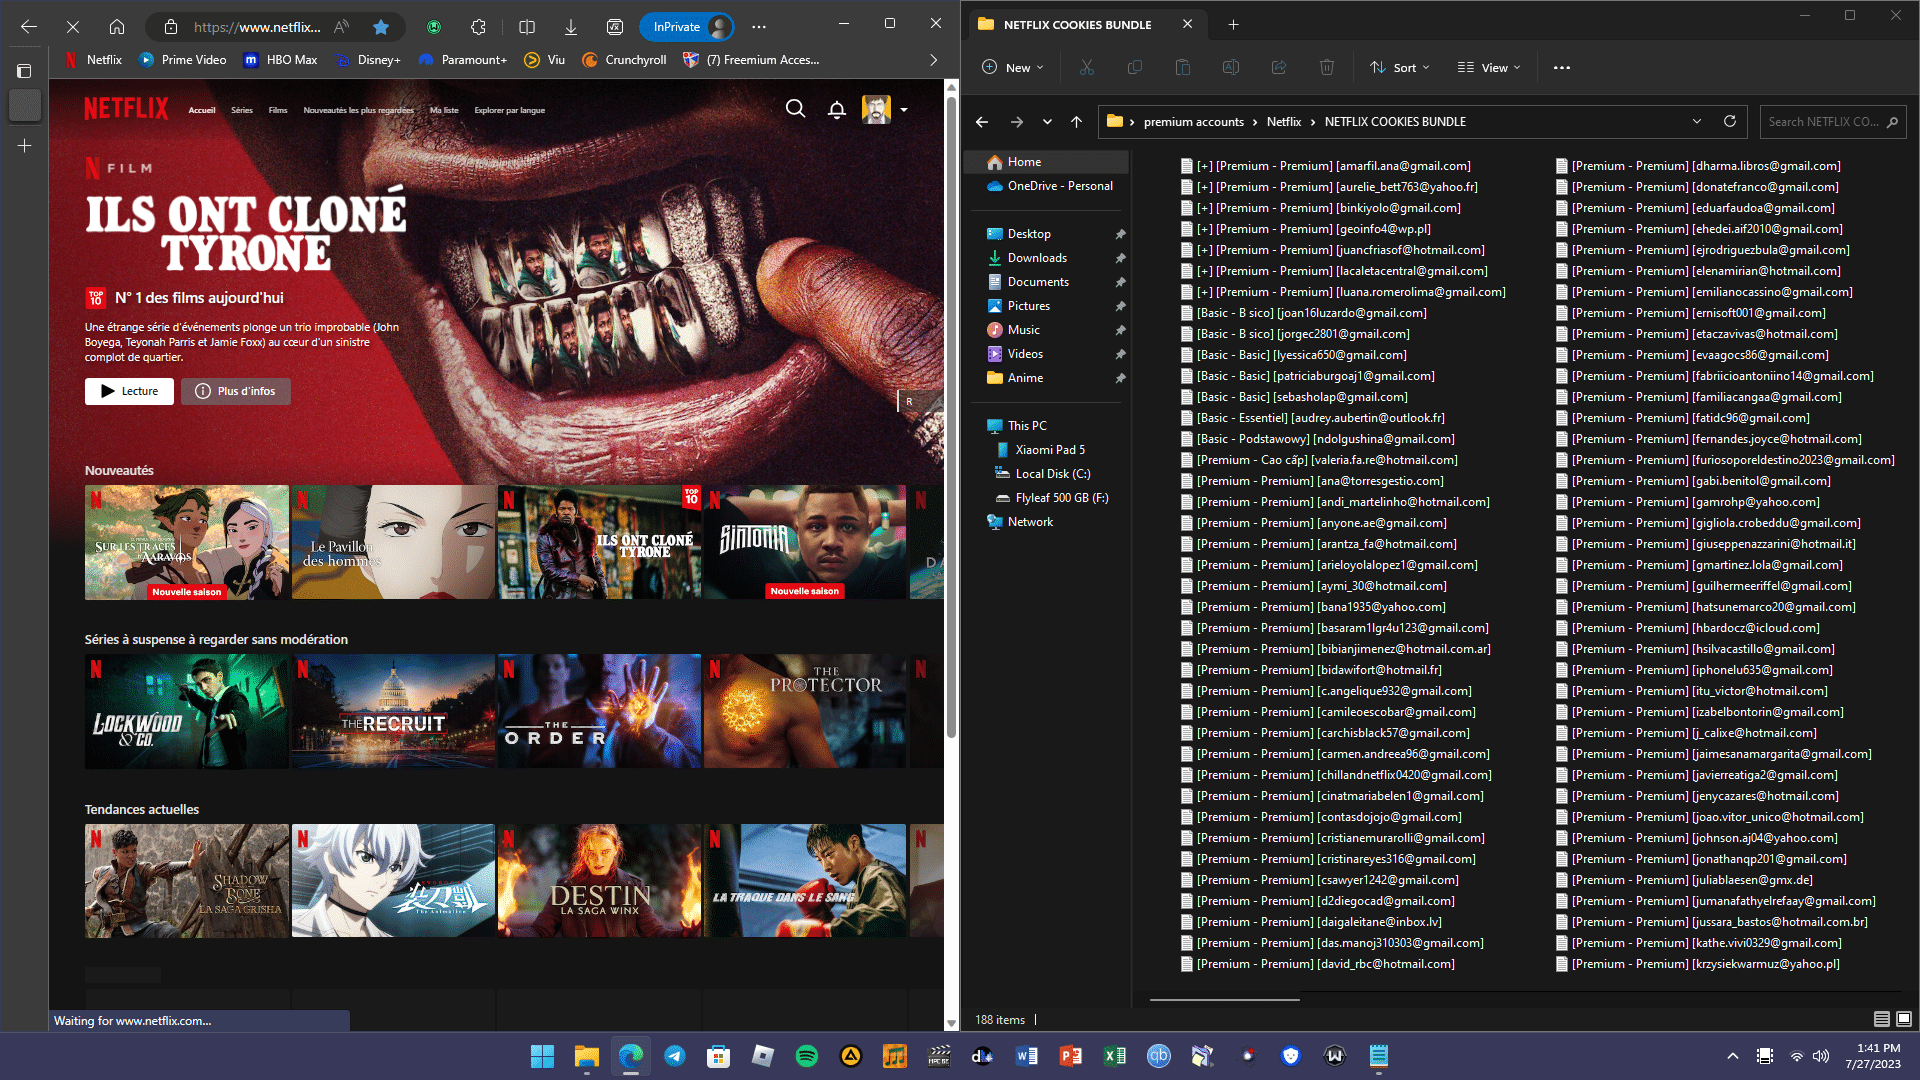Image resolution: width=1920 pixels, height=1080 pixels.
Task: Toggle the Edge split screen button
Action: point(527,27)
